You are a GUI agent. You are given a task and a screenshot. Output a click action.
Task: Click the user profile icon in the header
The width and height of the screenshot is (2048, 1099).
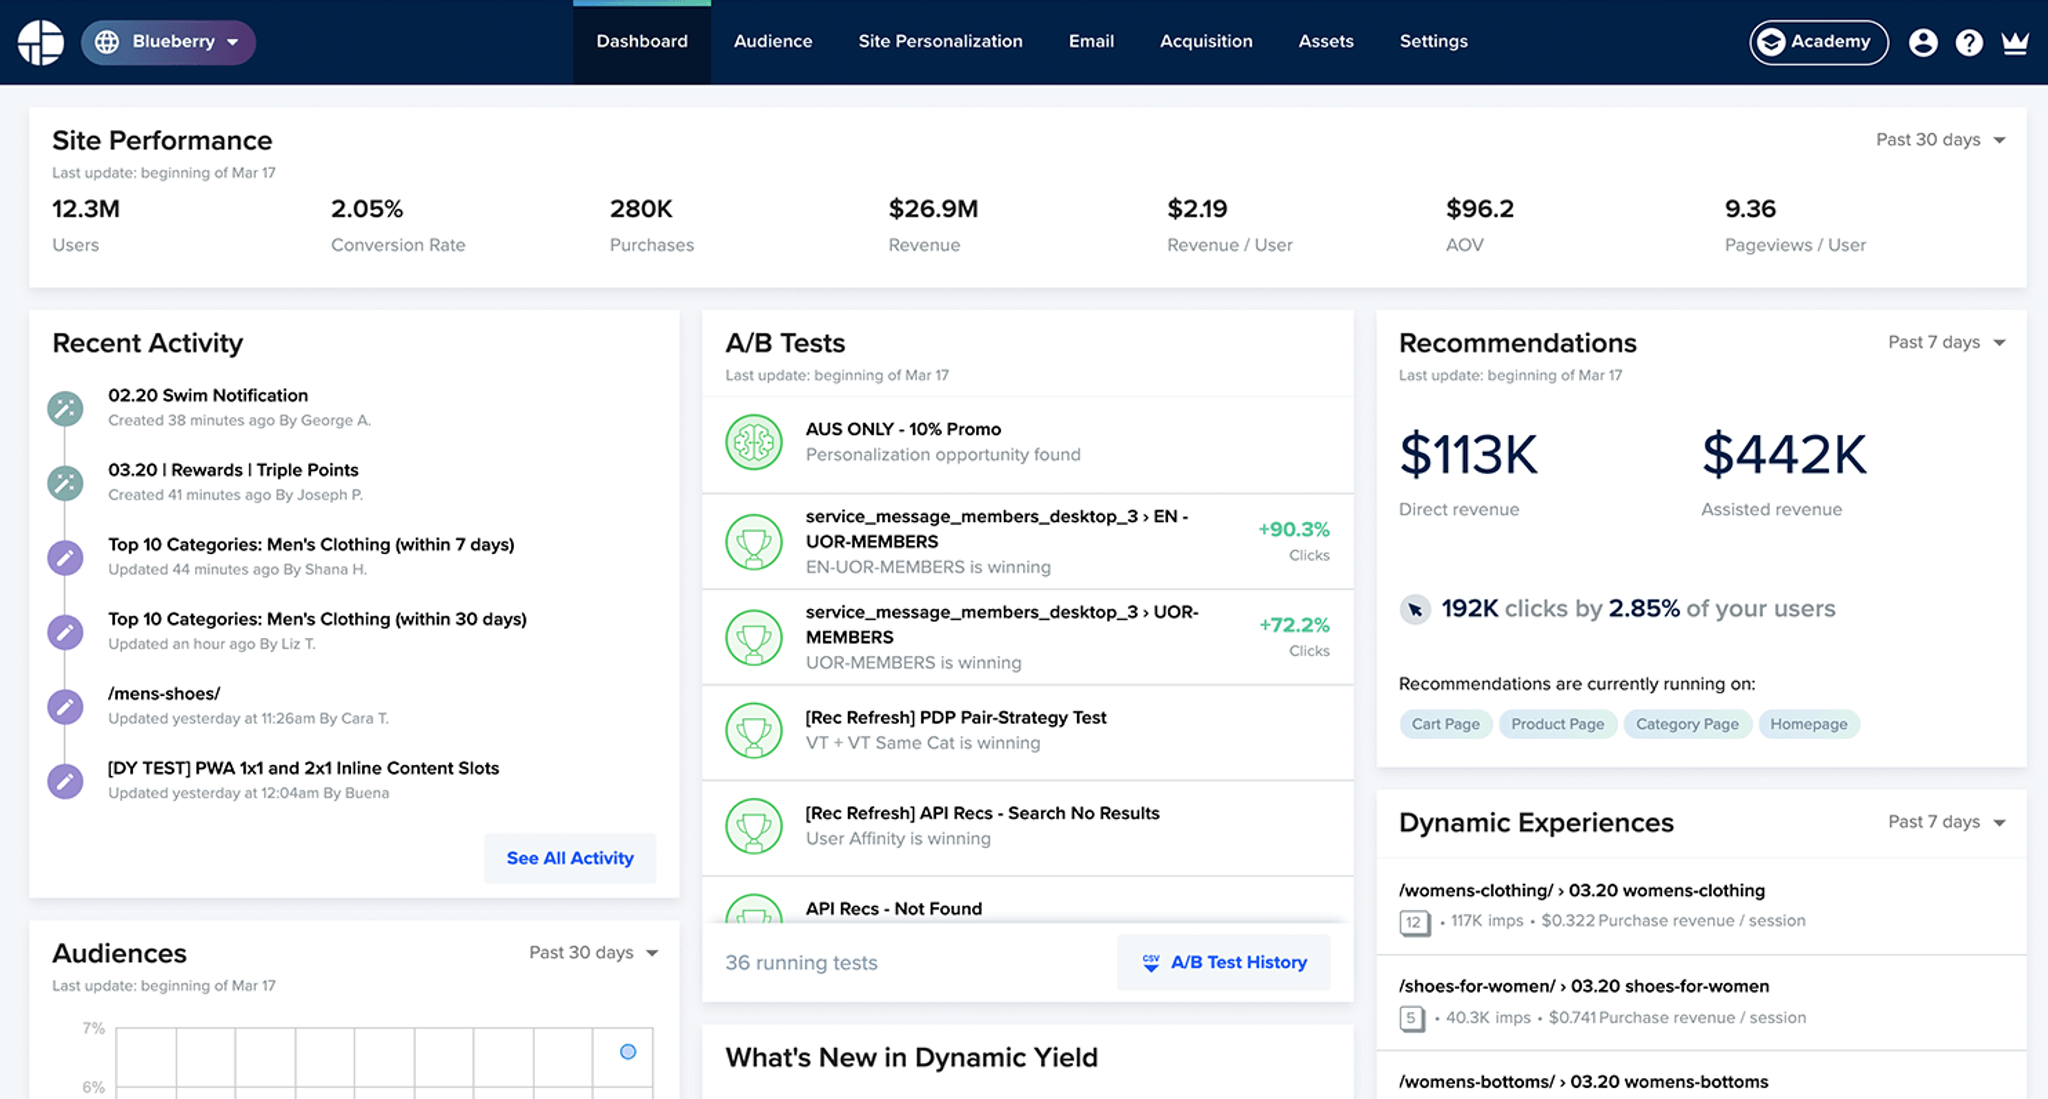1922,42
